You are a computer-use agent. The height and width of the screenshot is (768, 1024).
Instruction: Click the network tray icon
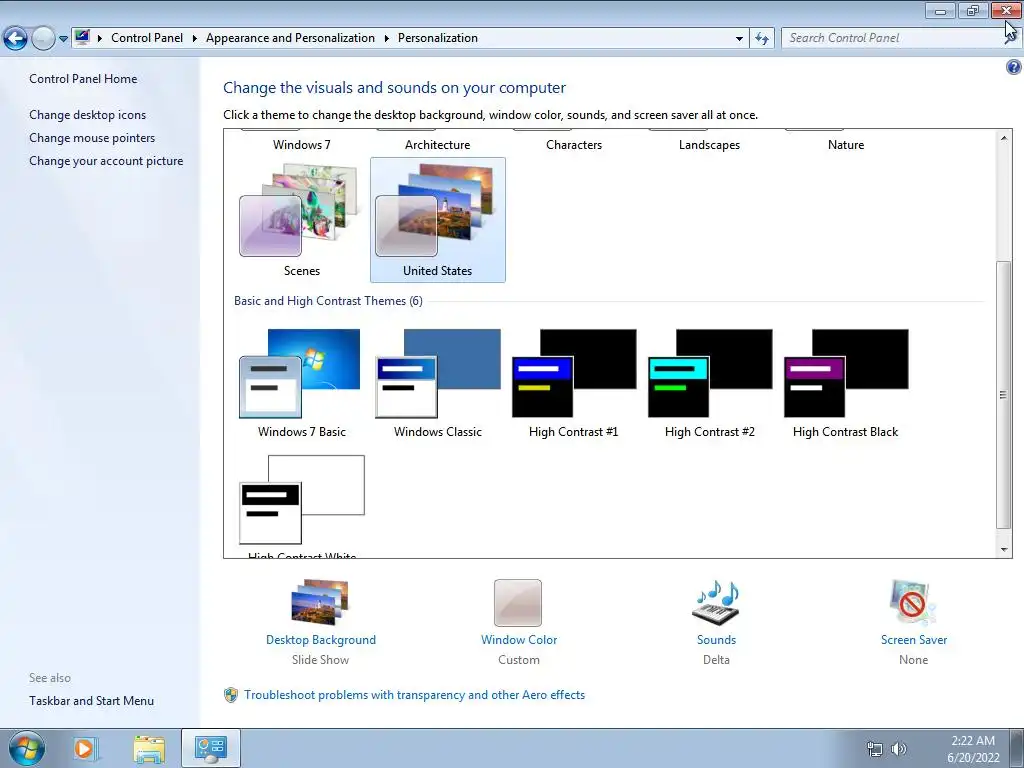point(874,749)
